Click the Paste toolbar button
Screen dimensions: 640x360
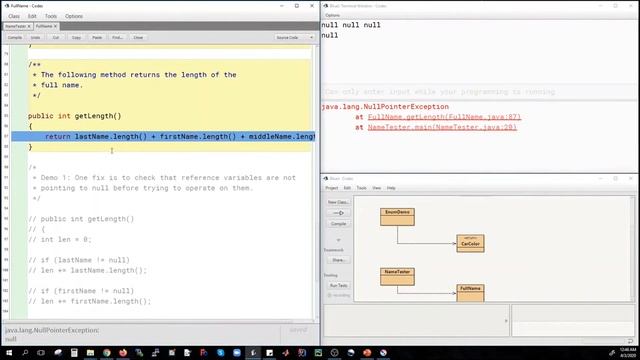tap(97, 38)
